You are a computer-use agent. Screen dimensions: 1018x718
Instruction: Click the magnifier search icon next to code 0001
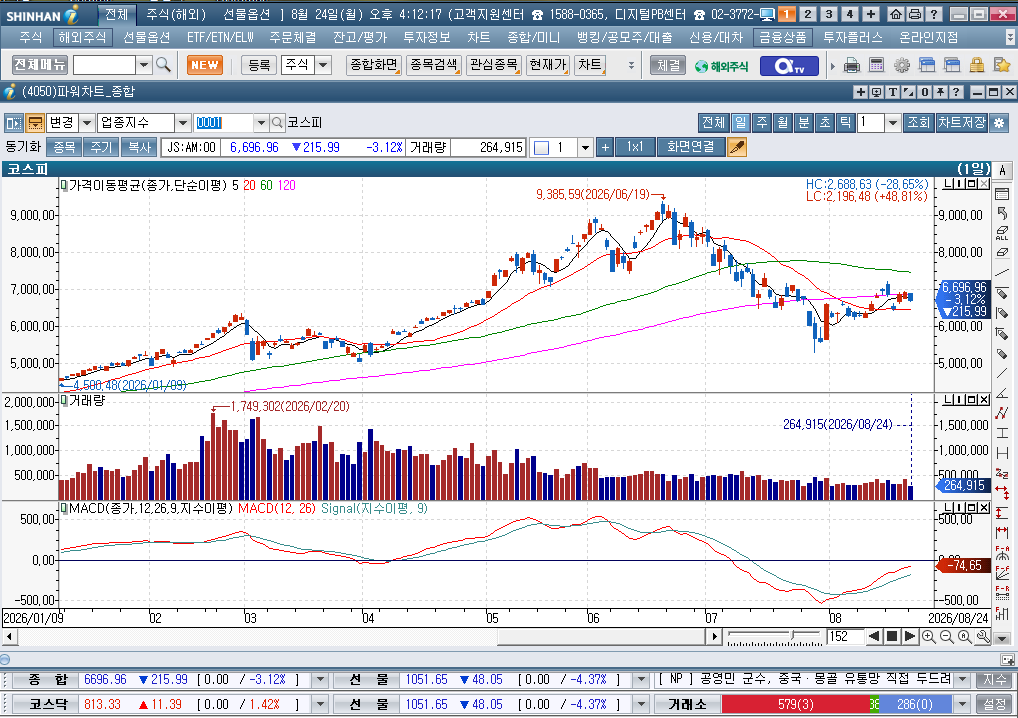point(277,123)
